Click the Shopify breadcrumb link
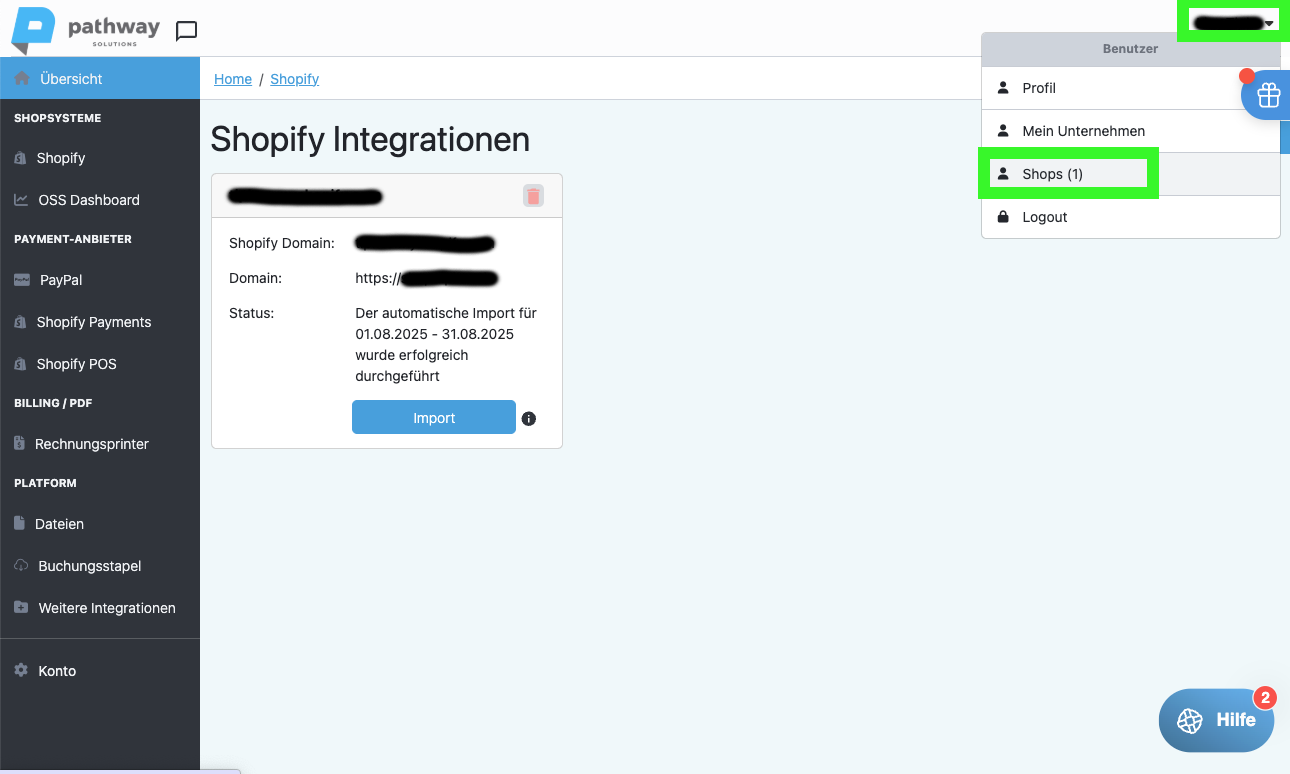The image size is (1290, 774). [294, 79]
